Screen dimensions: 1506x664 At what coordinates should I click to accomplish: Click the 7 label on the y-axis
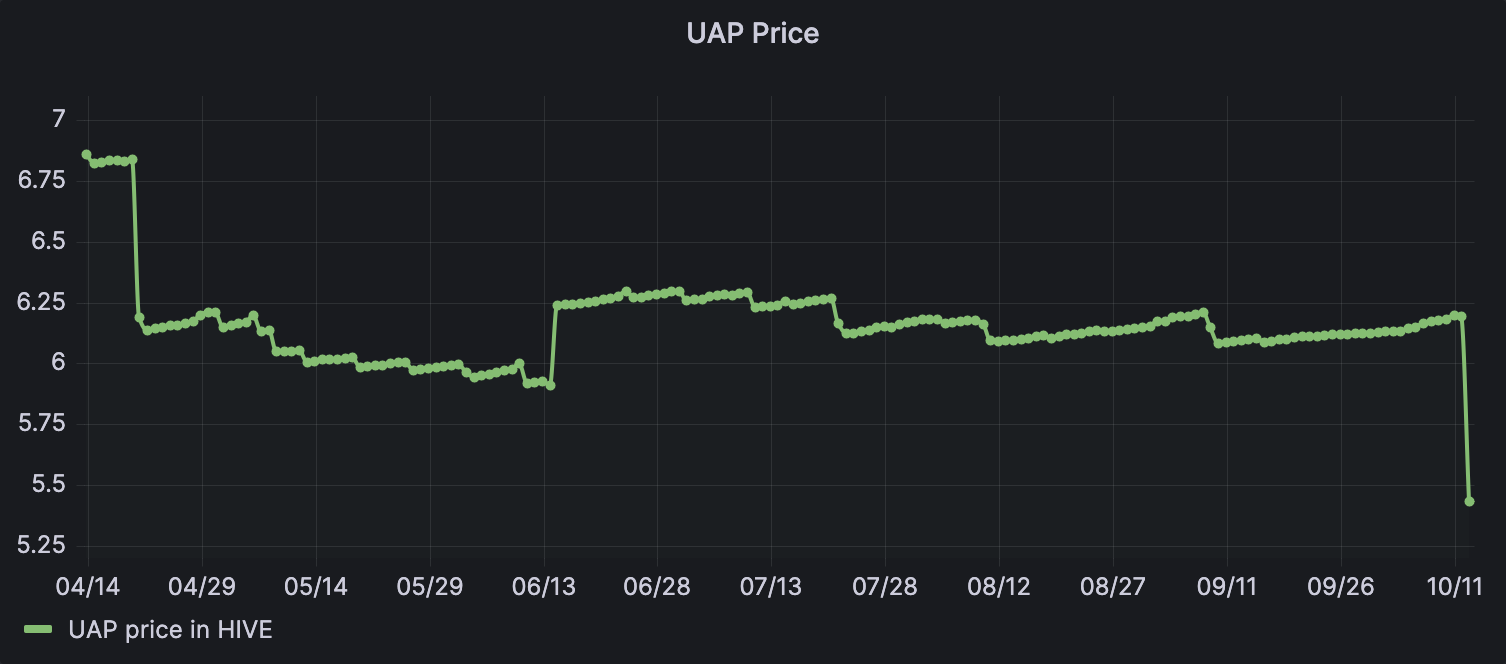57,120
